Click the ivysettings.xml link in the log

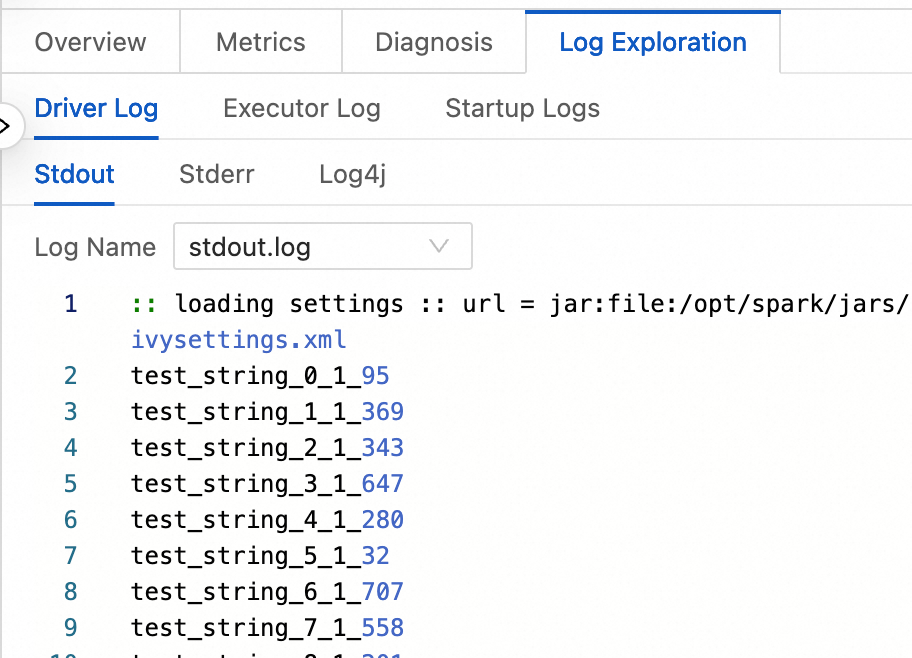239,339
